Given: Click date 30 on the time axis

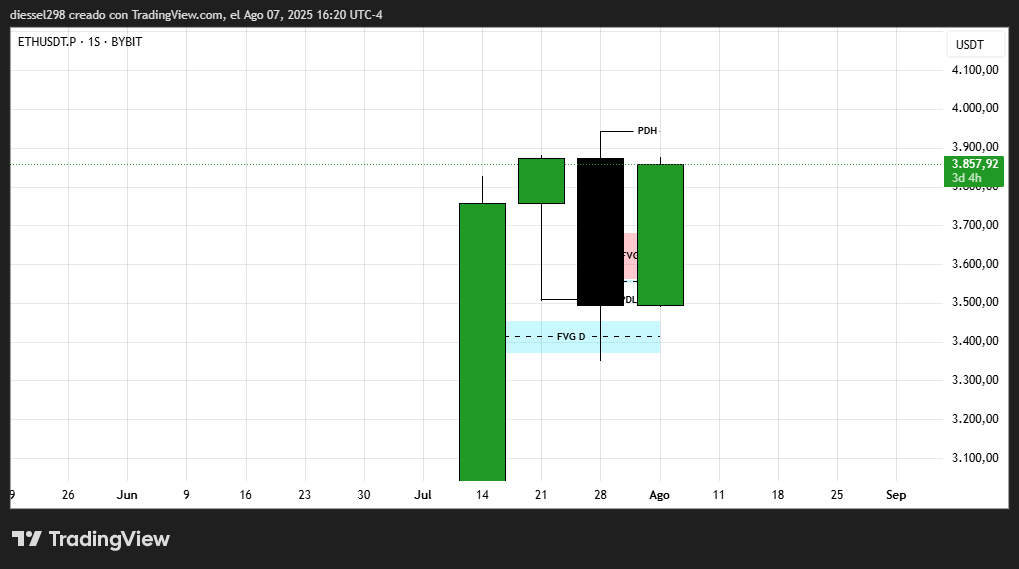Looking at the screenshot, I should click(363, 495).
